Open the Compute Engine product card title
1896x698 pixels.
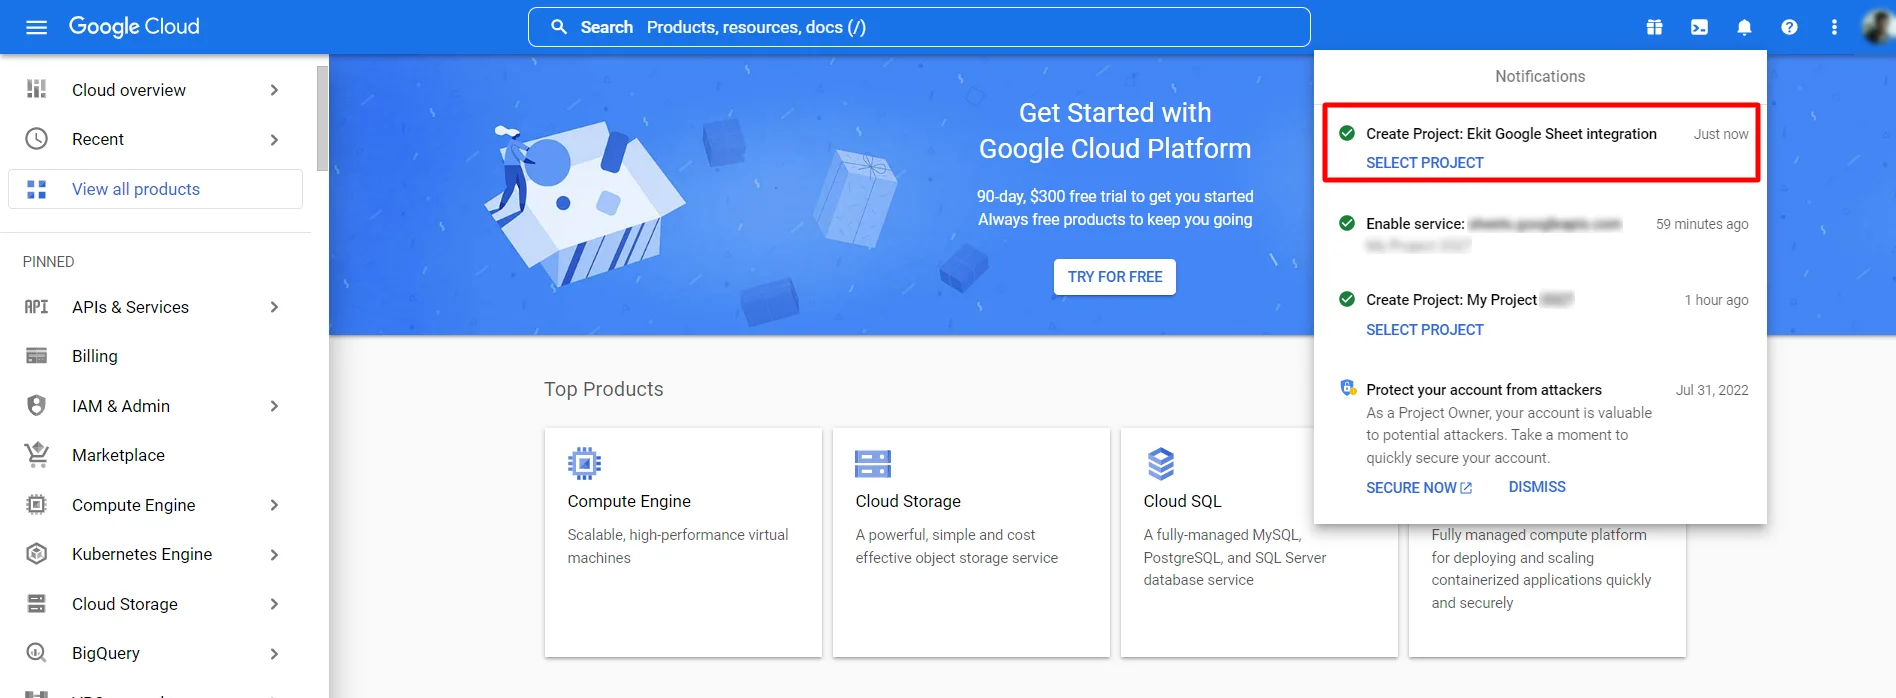click(629, 501)
